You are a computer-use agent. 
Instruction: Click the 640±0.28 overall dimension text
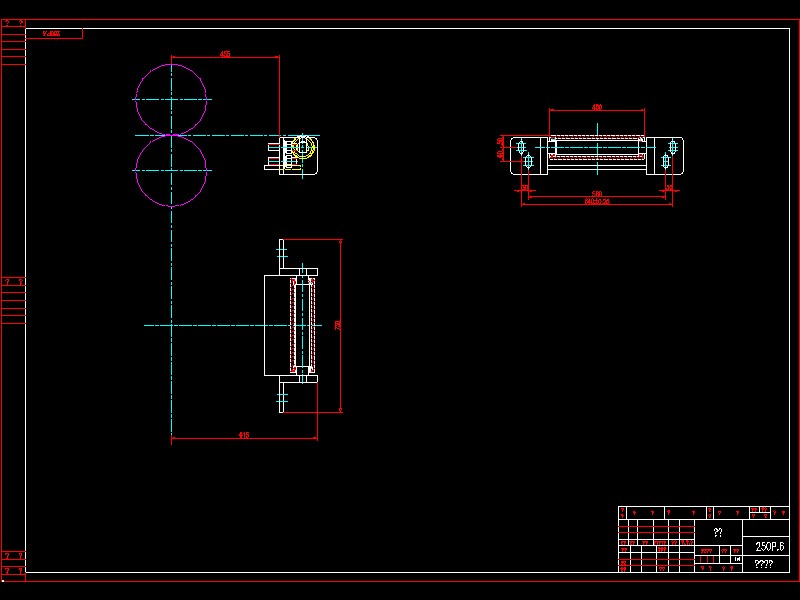click(x=598, y=200)
